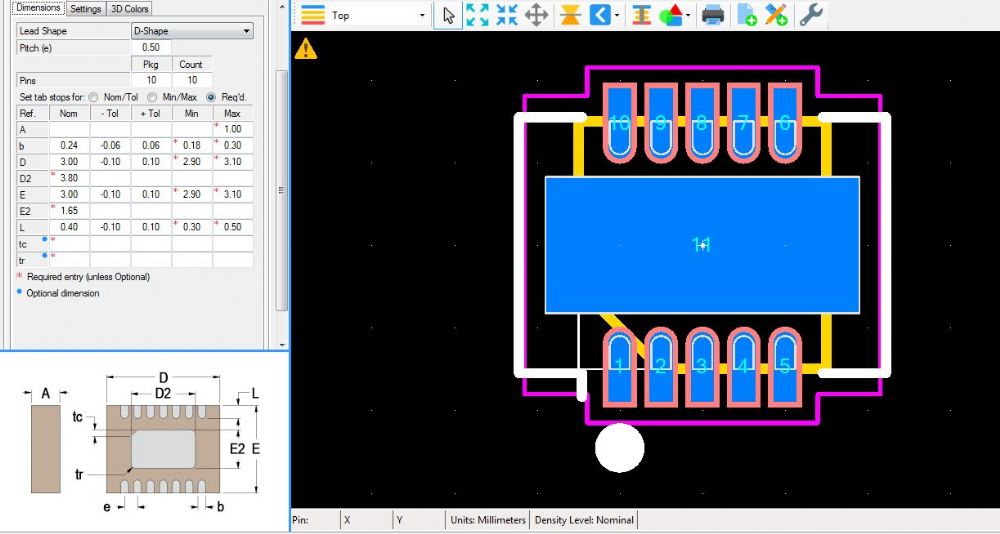Click the blue center thermal pad 11
Screen dimensions: 1000x534
pyautogui.click(x=701, y=245)
